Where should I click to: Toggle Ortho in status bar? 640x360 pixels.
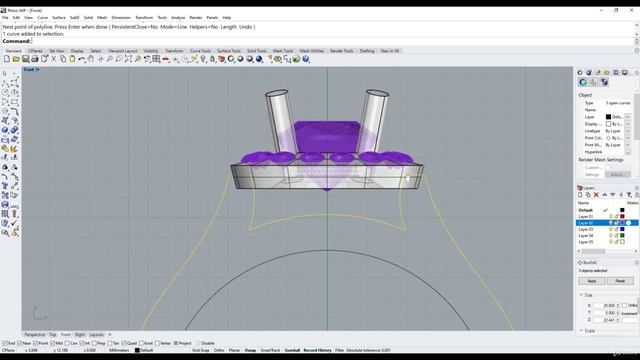point(219,350)
